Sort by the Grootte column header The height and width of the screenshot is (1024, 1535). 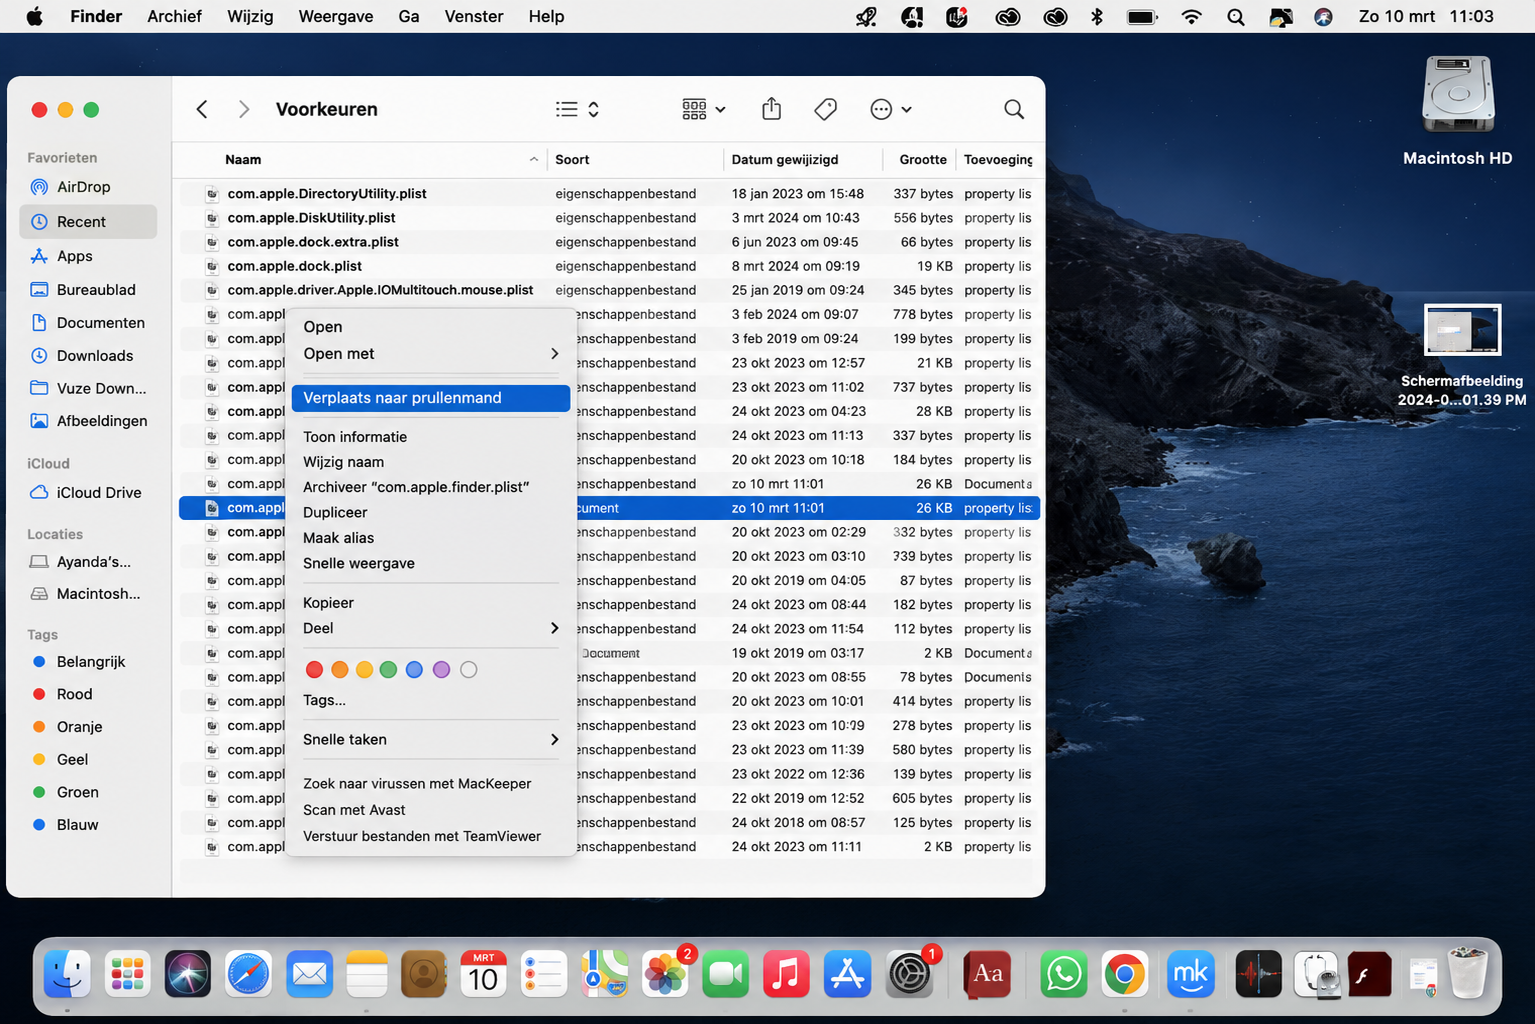pyautogui.click(x=920, y=160)
